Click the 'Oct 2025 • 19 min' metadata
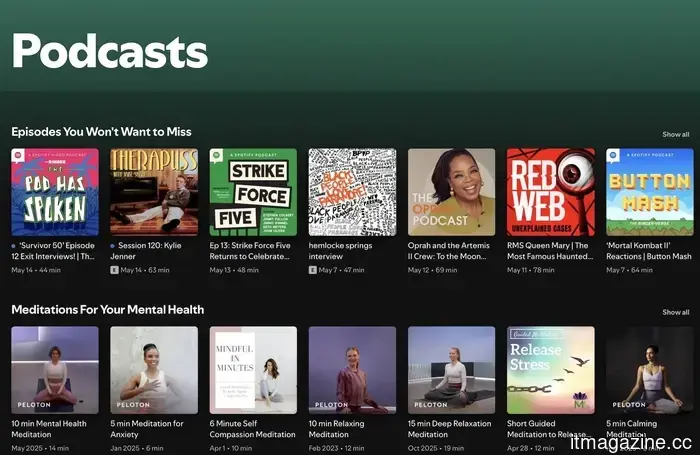 436,448
